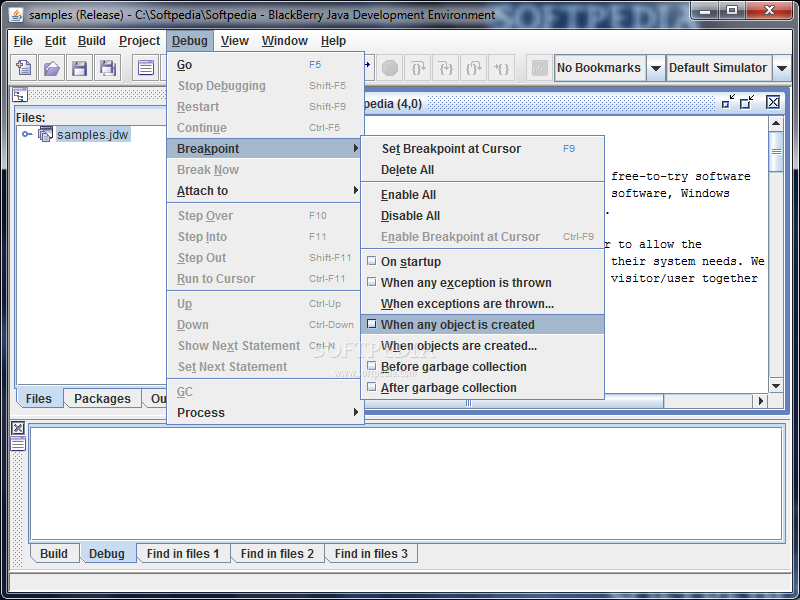Click the binary digits toolbar icon
The height and width of the screenshot is (600, 800).
539,68
